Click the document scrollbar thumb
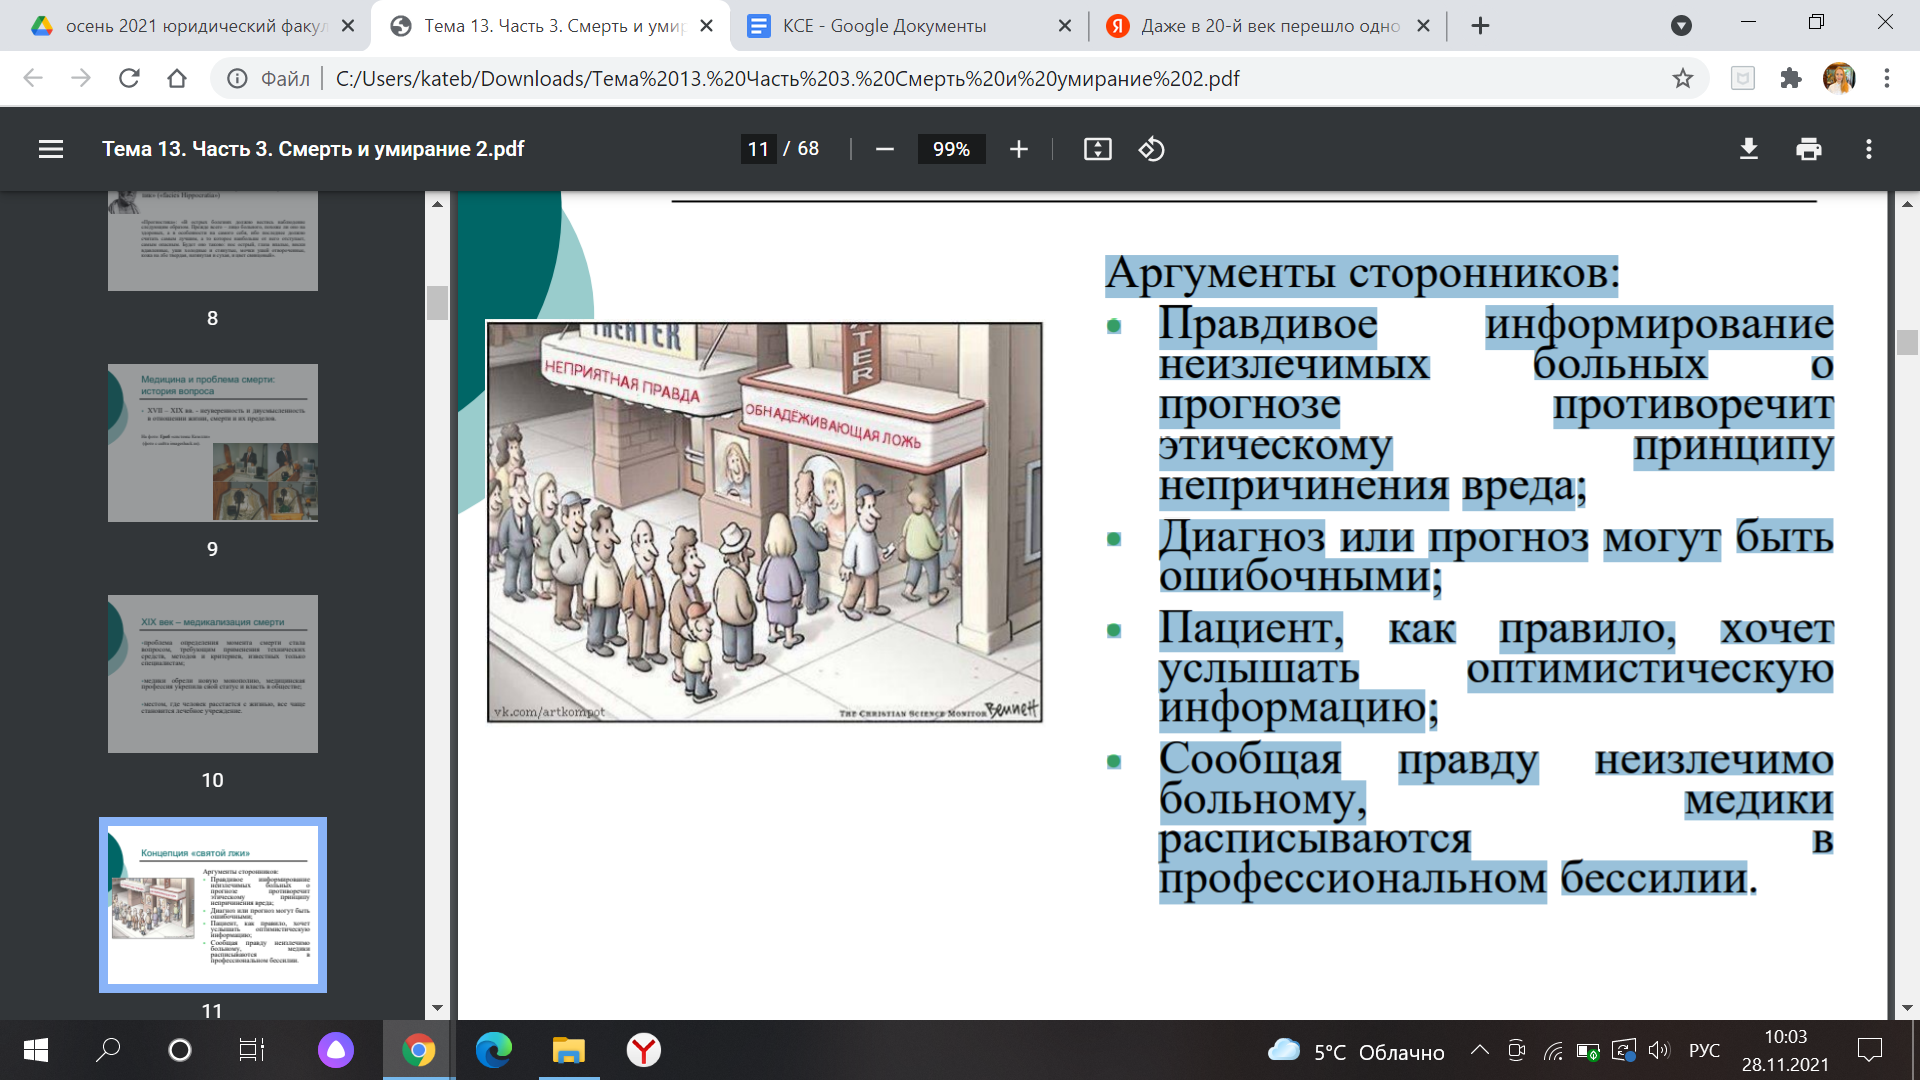This screenshot has width=1920, height=1080. (x=1907, y=342)
